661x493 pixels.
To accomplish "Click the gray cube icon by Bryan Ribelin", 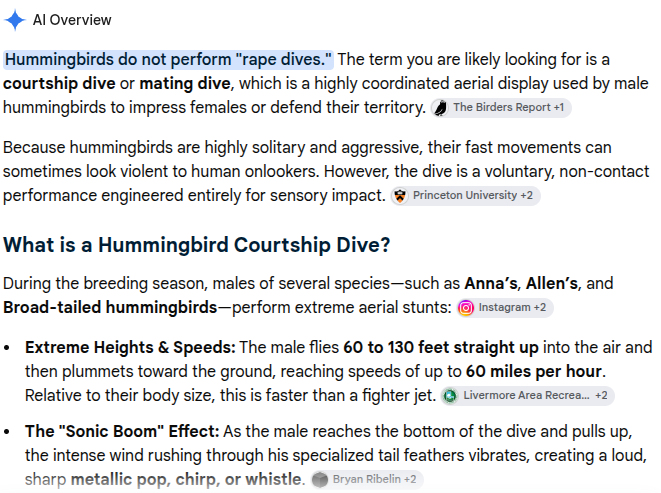I will [x=320, y=480].
